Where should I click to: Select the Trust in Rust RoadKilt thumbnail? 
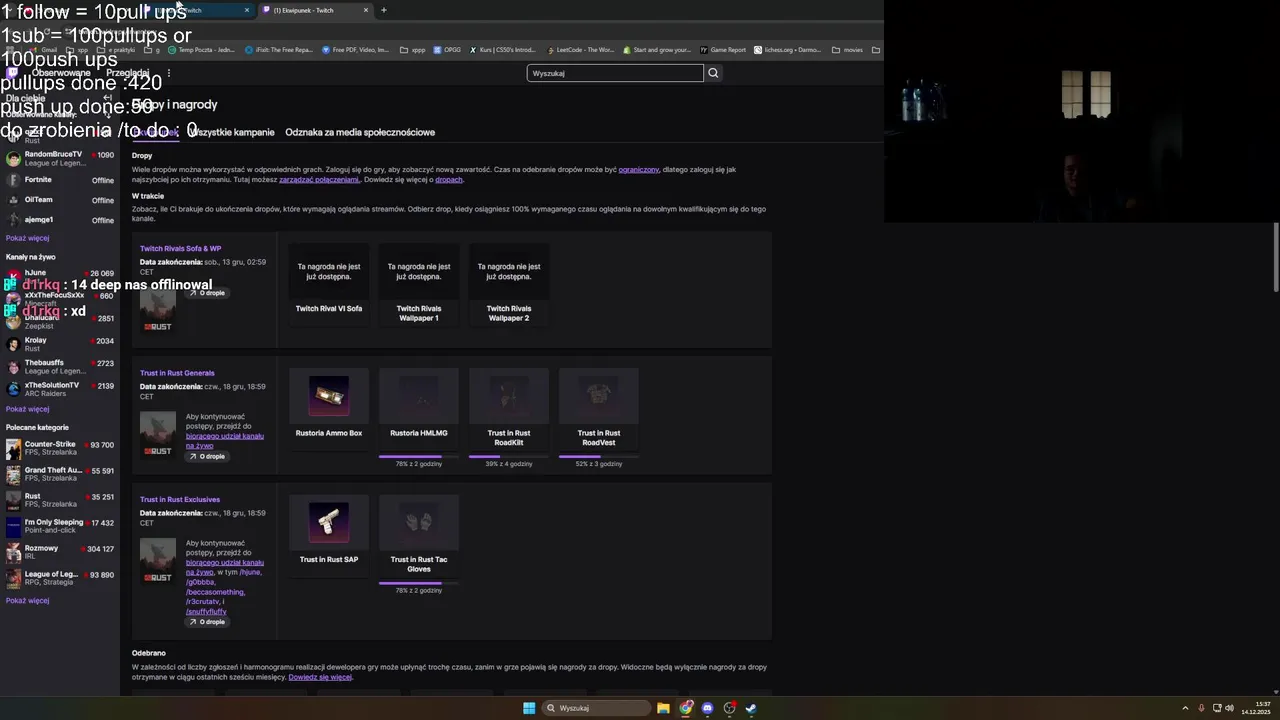tap(509, 396)
